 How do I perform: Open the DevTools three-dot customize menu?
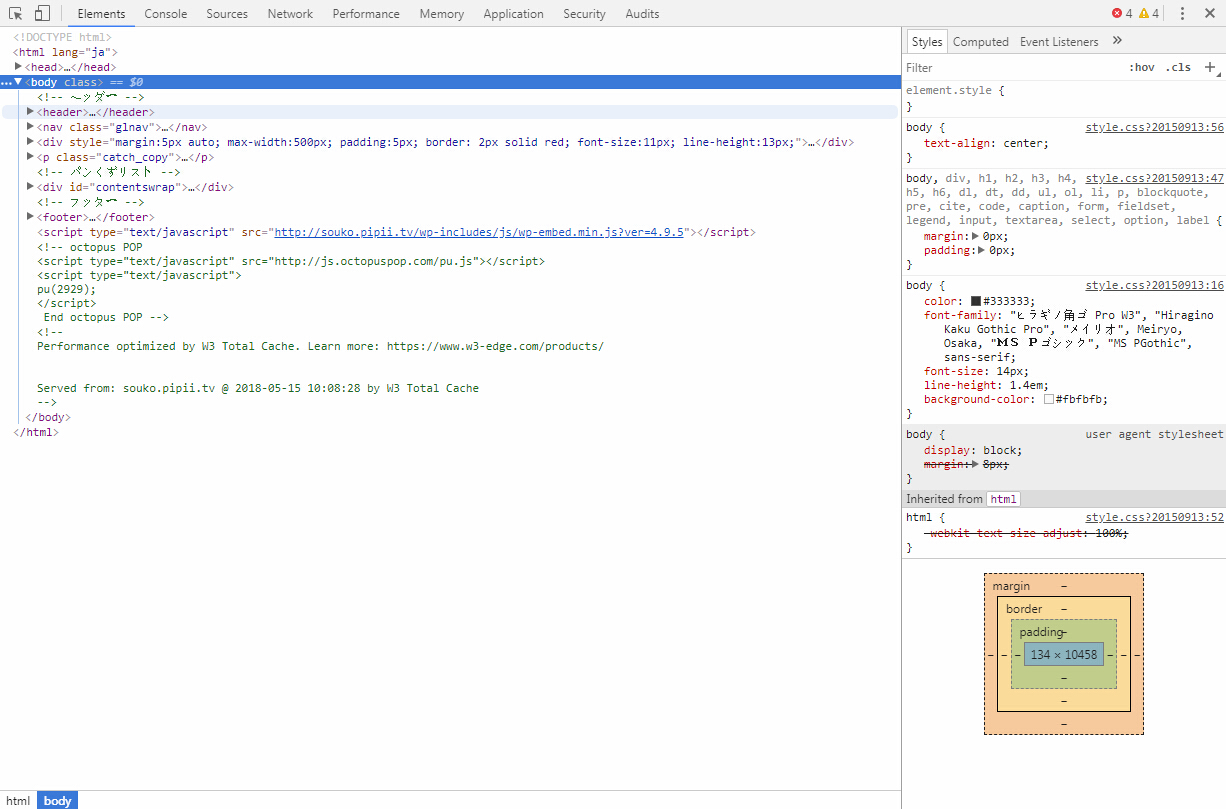pos(1182,14)
